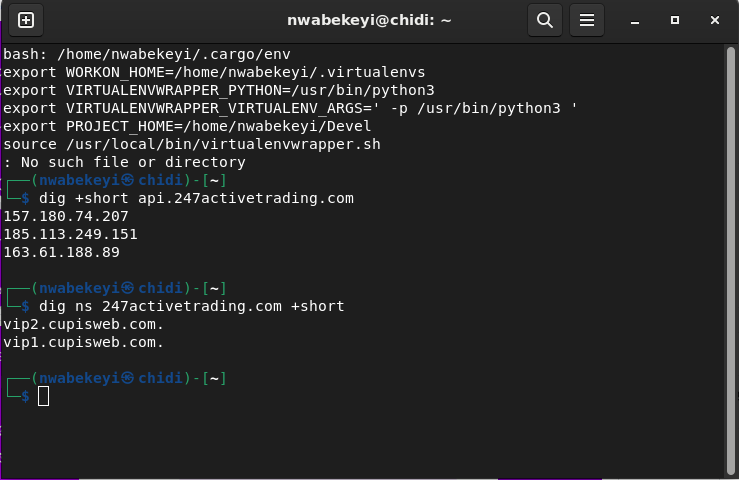739x480 pixels.
Task: Open a new terminal tab
Action: (x=26, y=20)
